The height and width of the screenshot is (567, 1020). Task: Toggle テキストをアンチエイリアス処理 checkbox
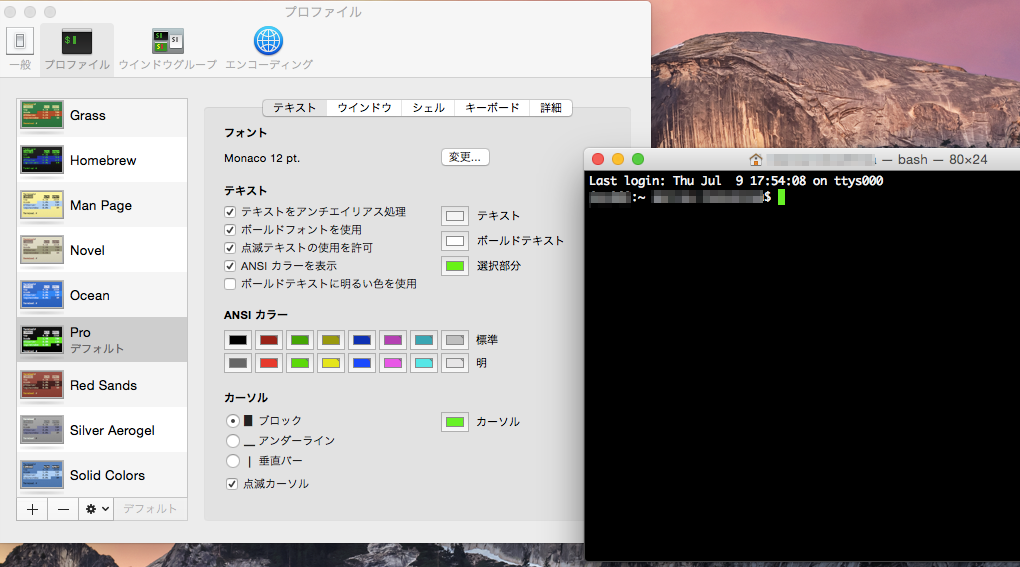[230, 212]
